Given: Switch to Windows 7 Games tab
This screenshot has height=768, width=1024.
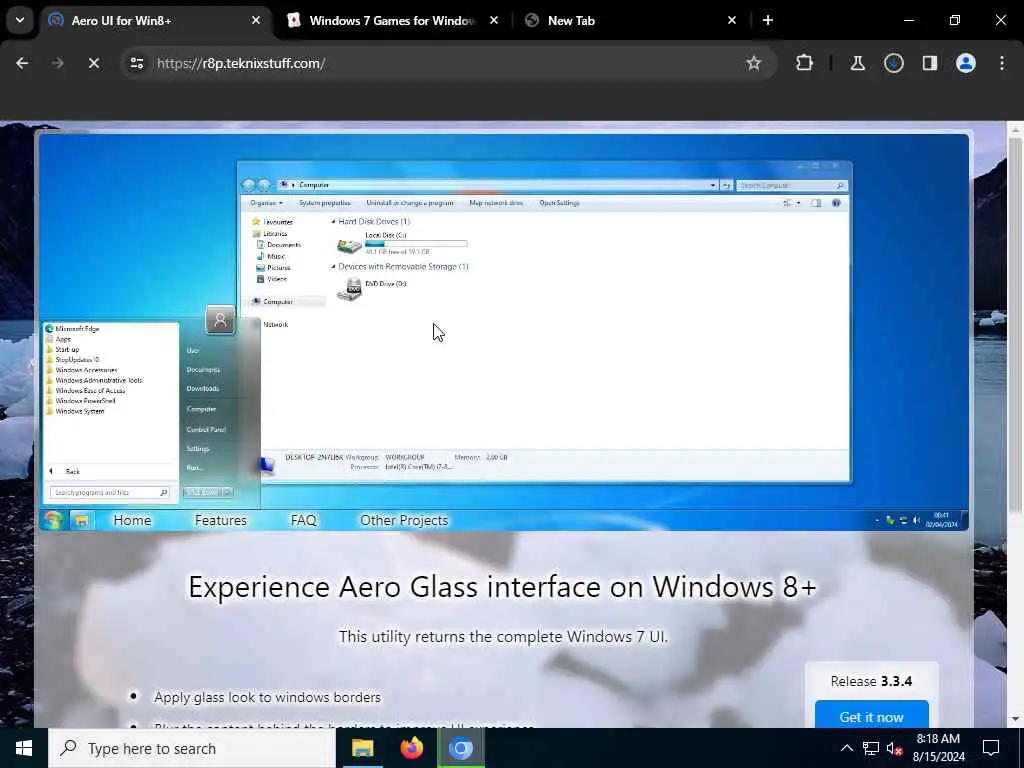Looking at the screenshot, I should point(392,21).
